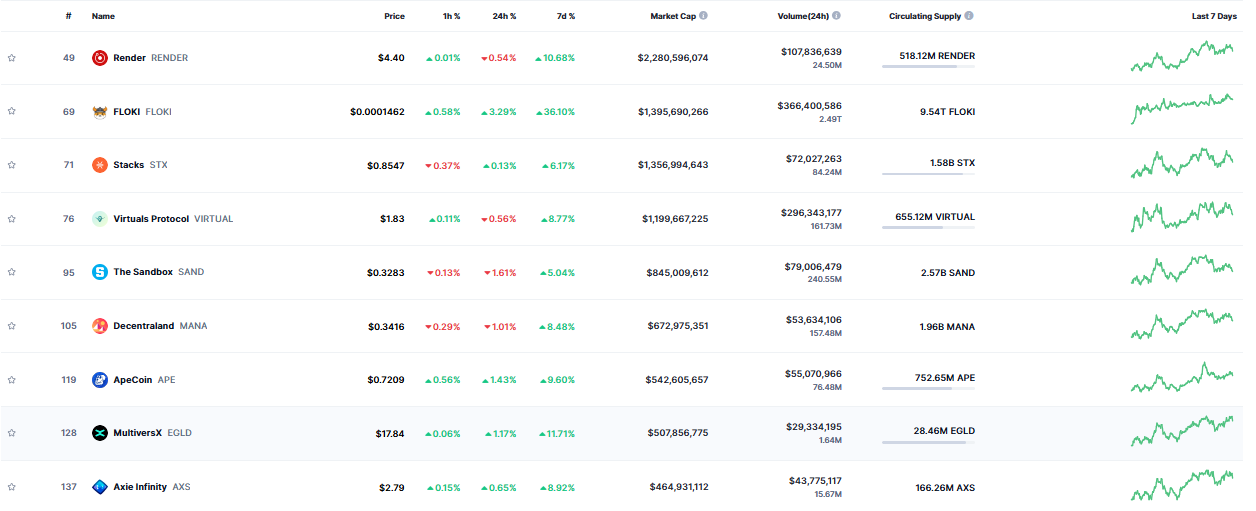Screen dimensions: 1256x511
Task: Click Render market cap $2,280,596,074
Action: click(673, 58)
